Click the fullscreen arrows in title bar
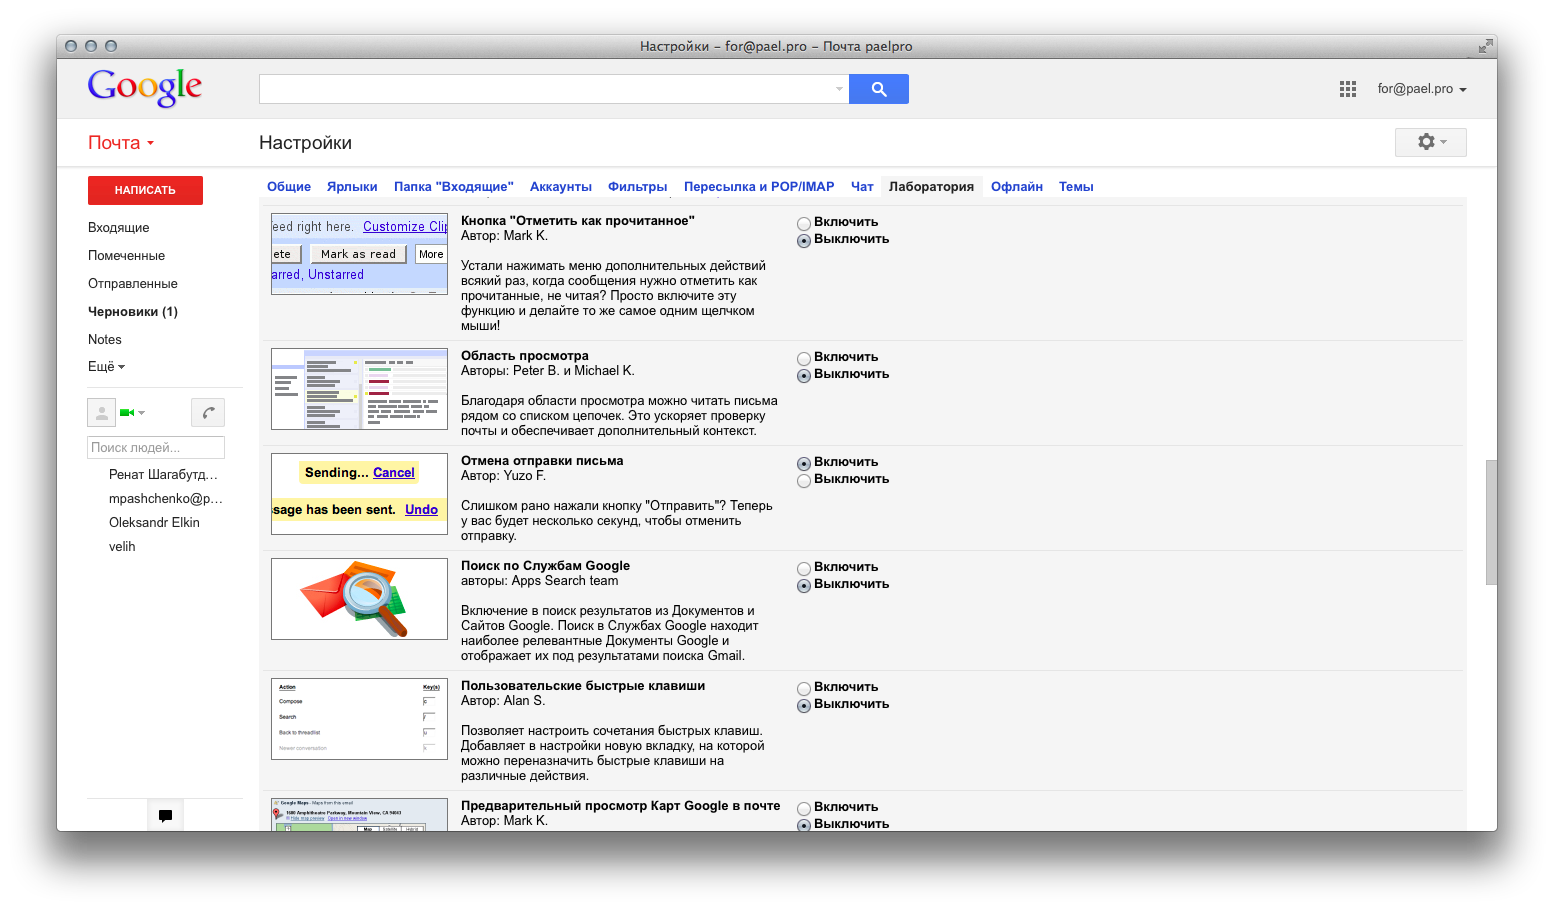Image resolution: width=1554 pixels, height=910 pixels. [1485, 46]
